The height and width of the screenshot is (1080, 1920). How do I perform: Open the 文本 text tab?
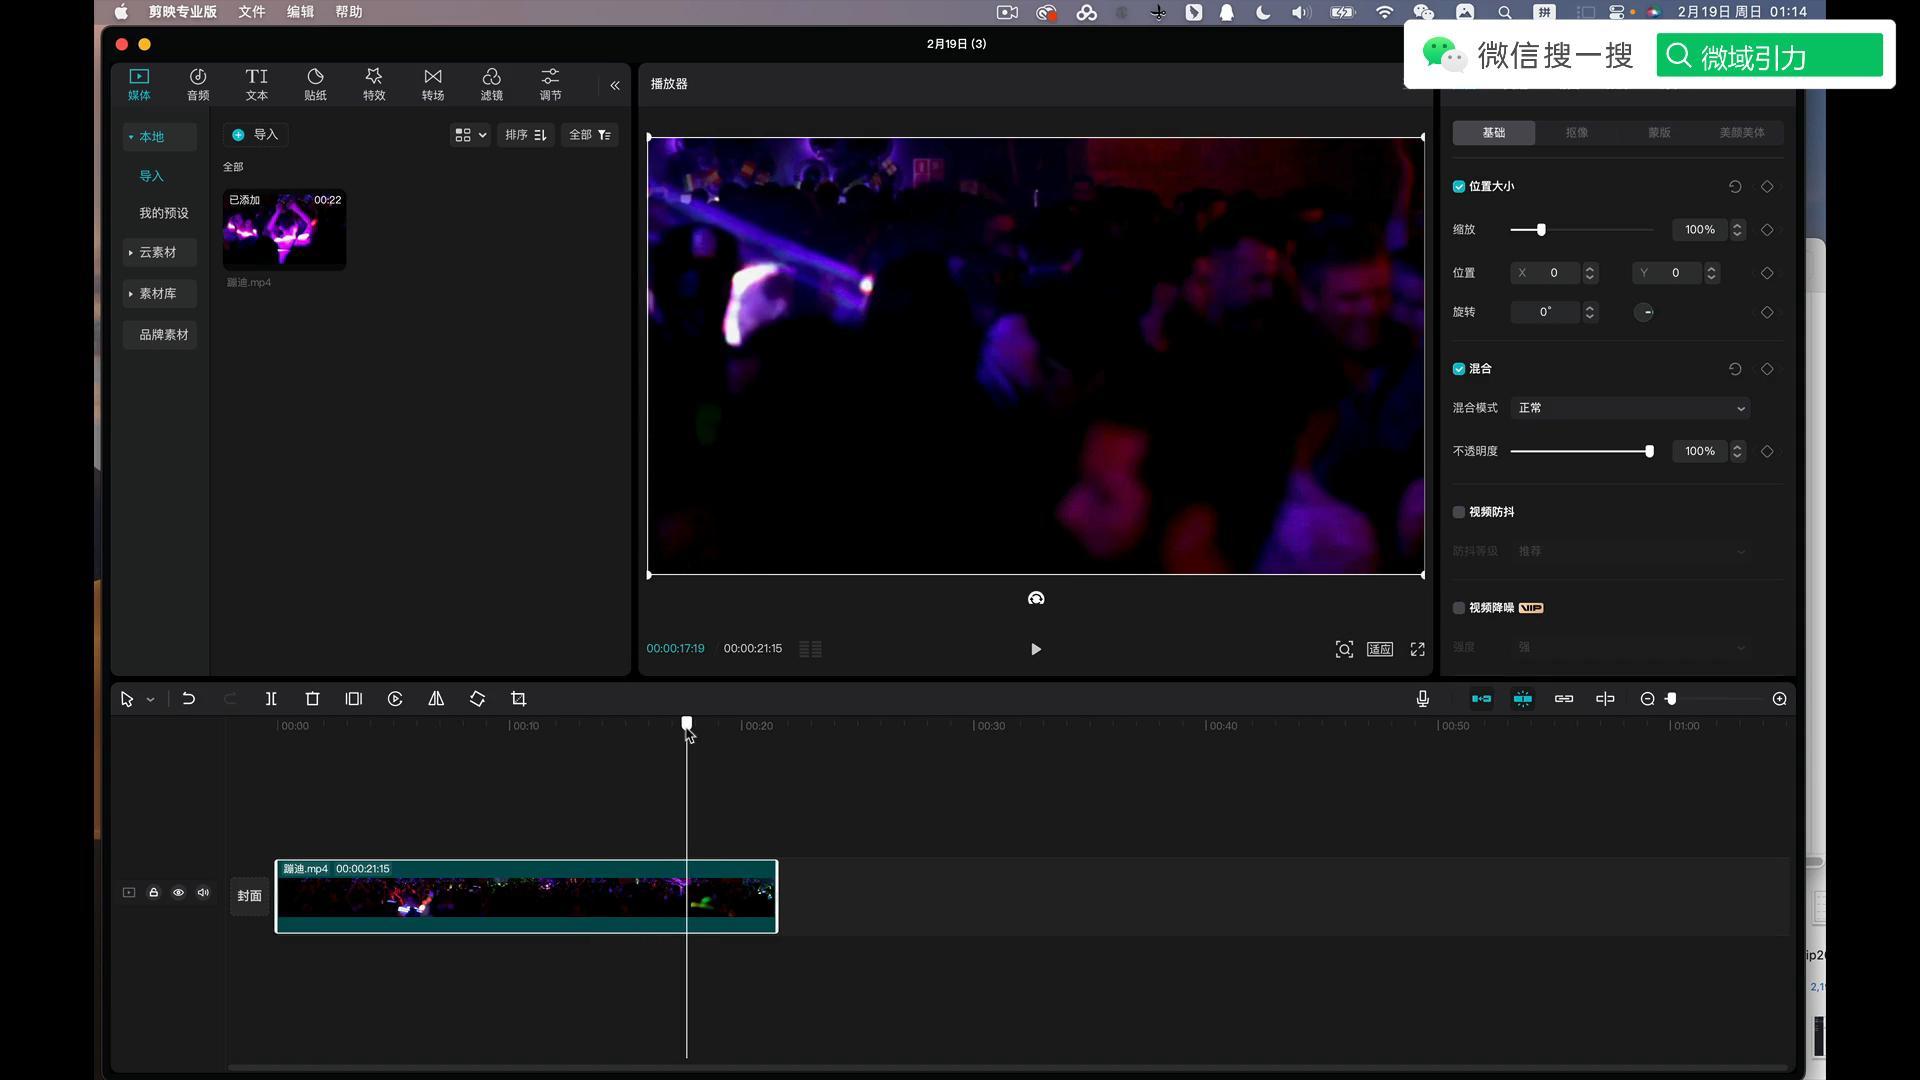tap(257, 84)
